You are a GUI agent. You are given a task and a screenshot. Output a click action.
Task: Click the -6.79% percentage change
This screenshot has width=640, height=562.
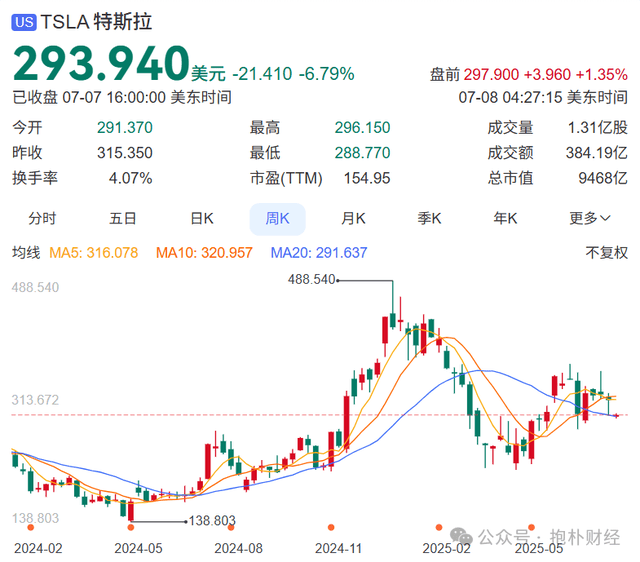point(327,74)
